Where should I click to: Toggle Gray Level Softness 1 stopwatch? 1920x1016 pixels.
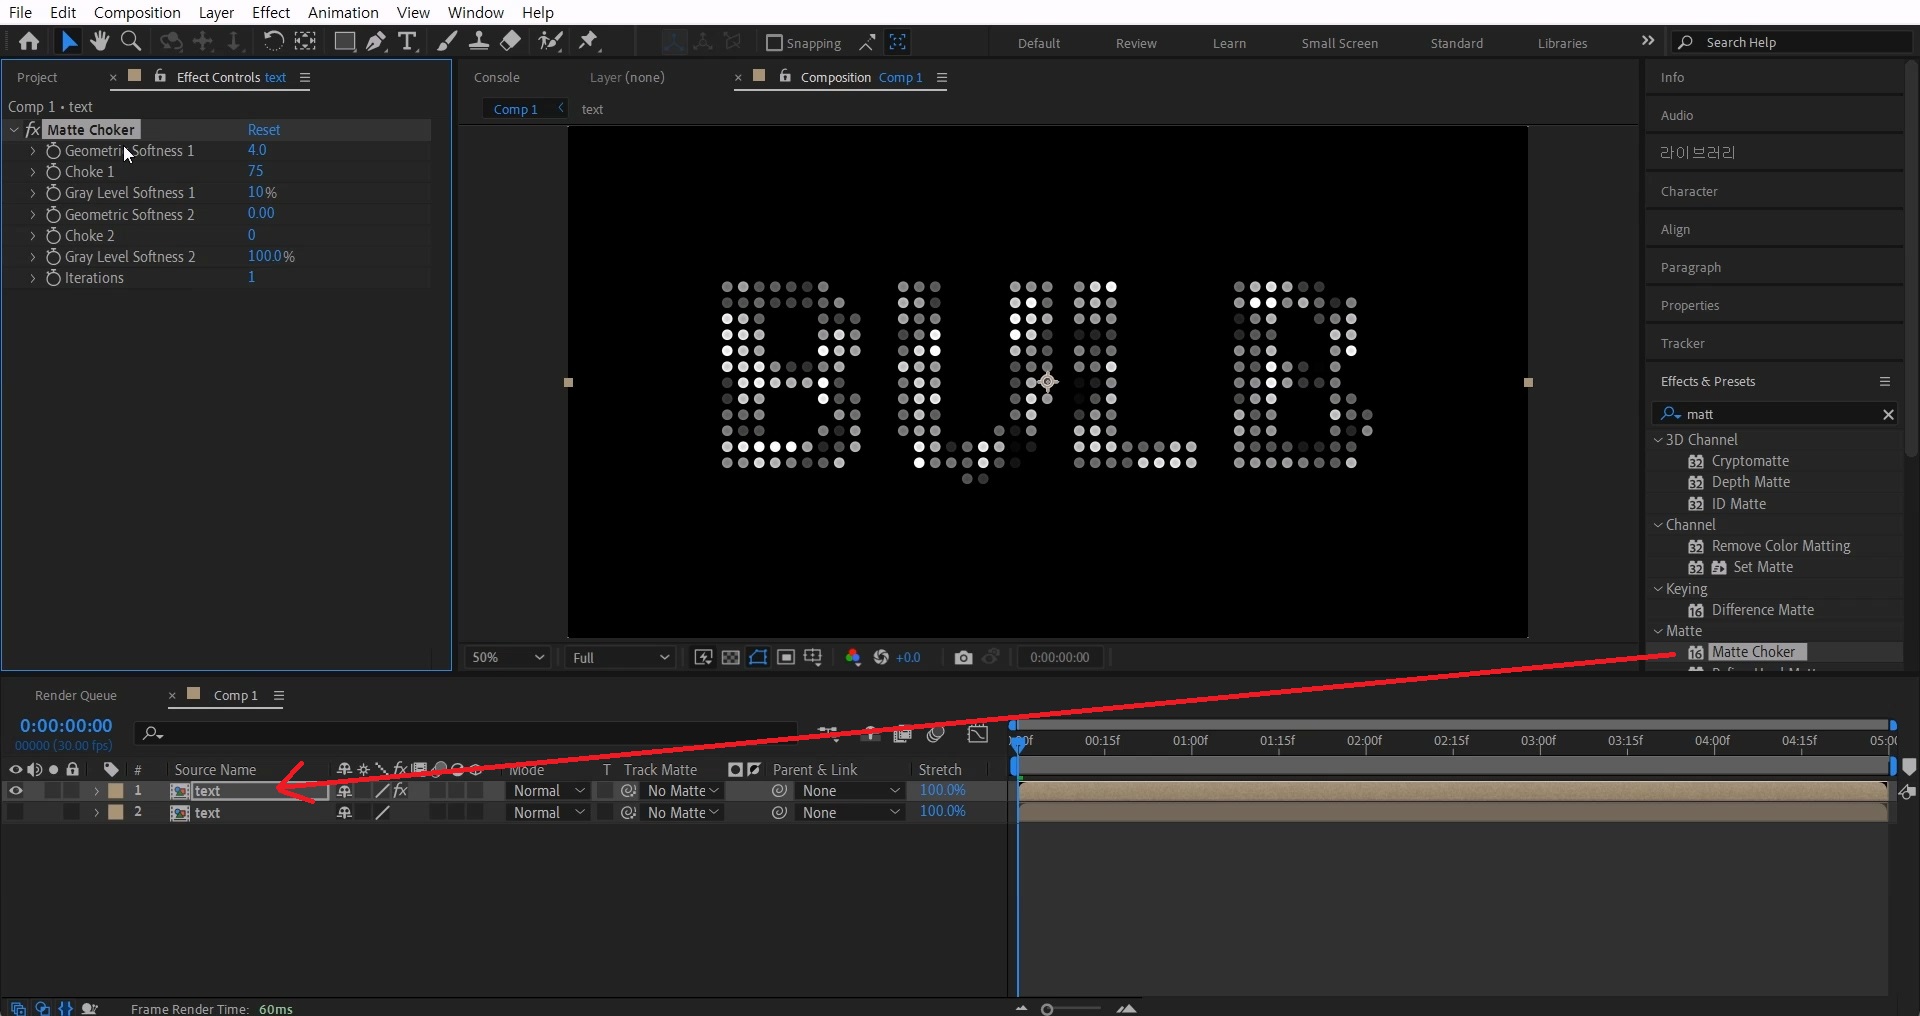tap(53, 193)
